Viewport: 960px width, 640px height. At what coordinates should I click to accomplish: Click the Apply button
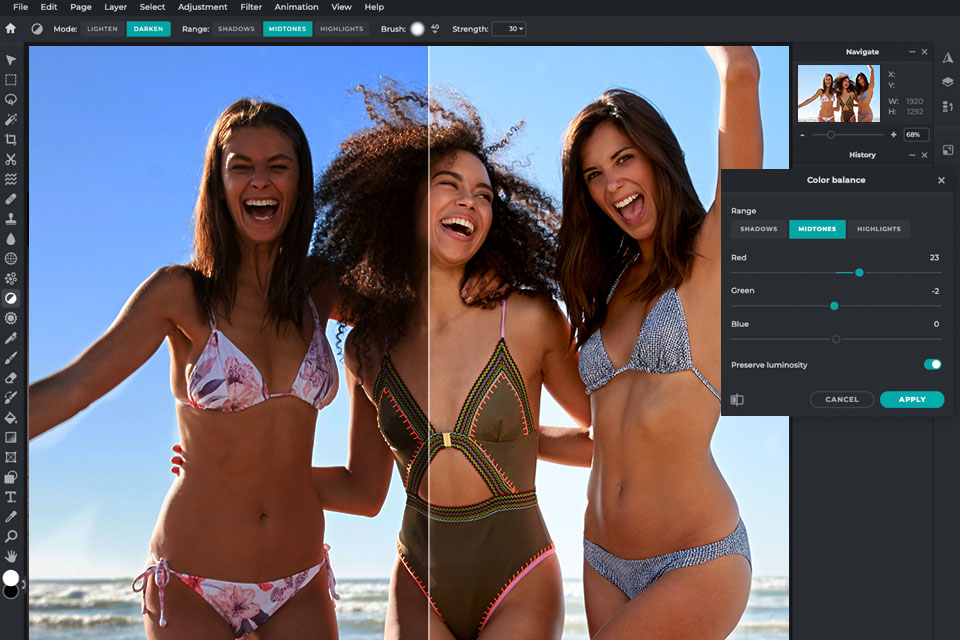[912, 399]
